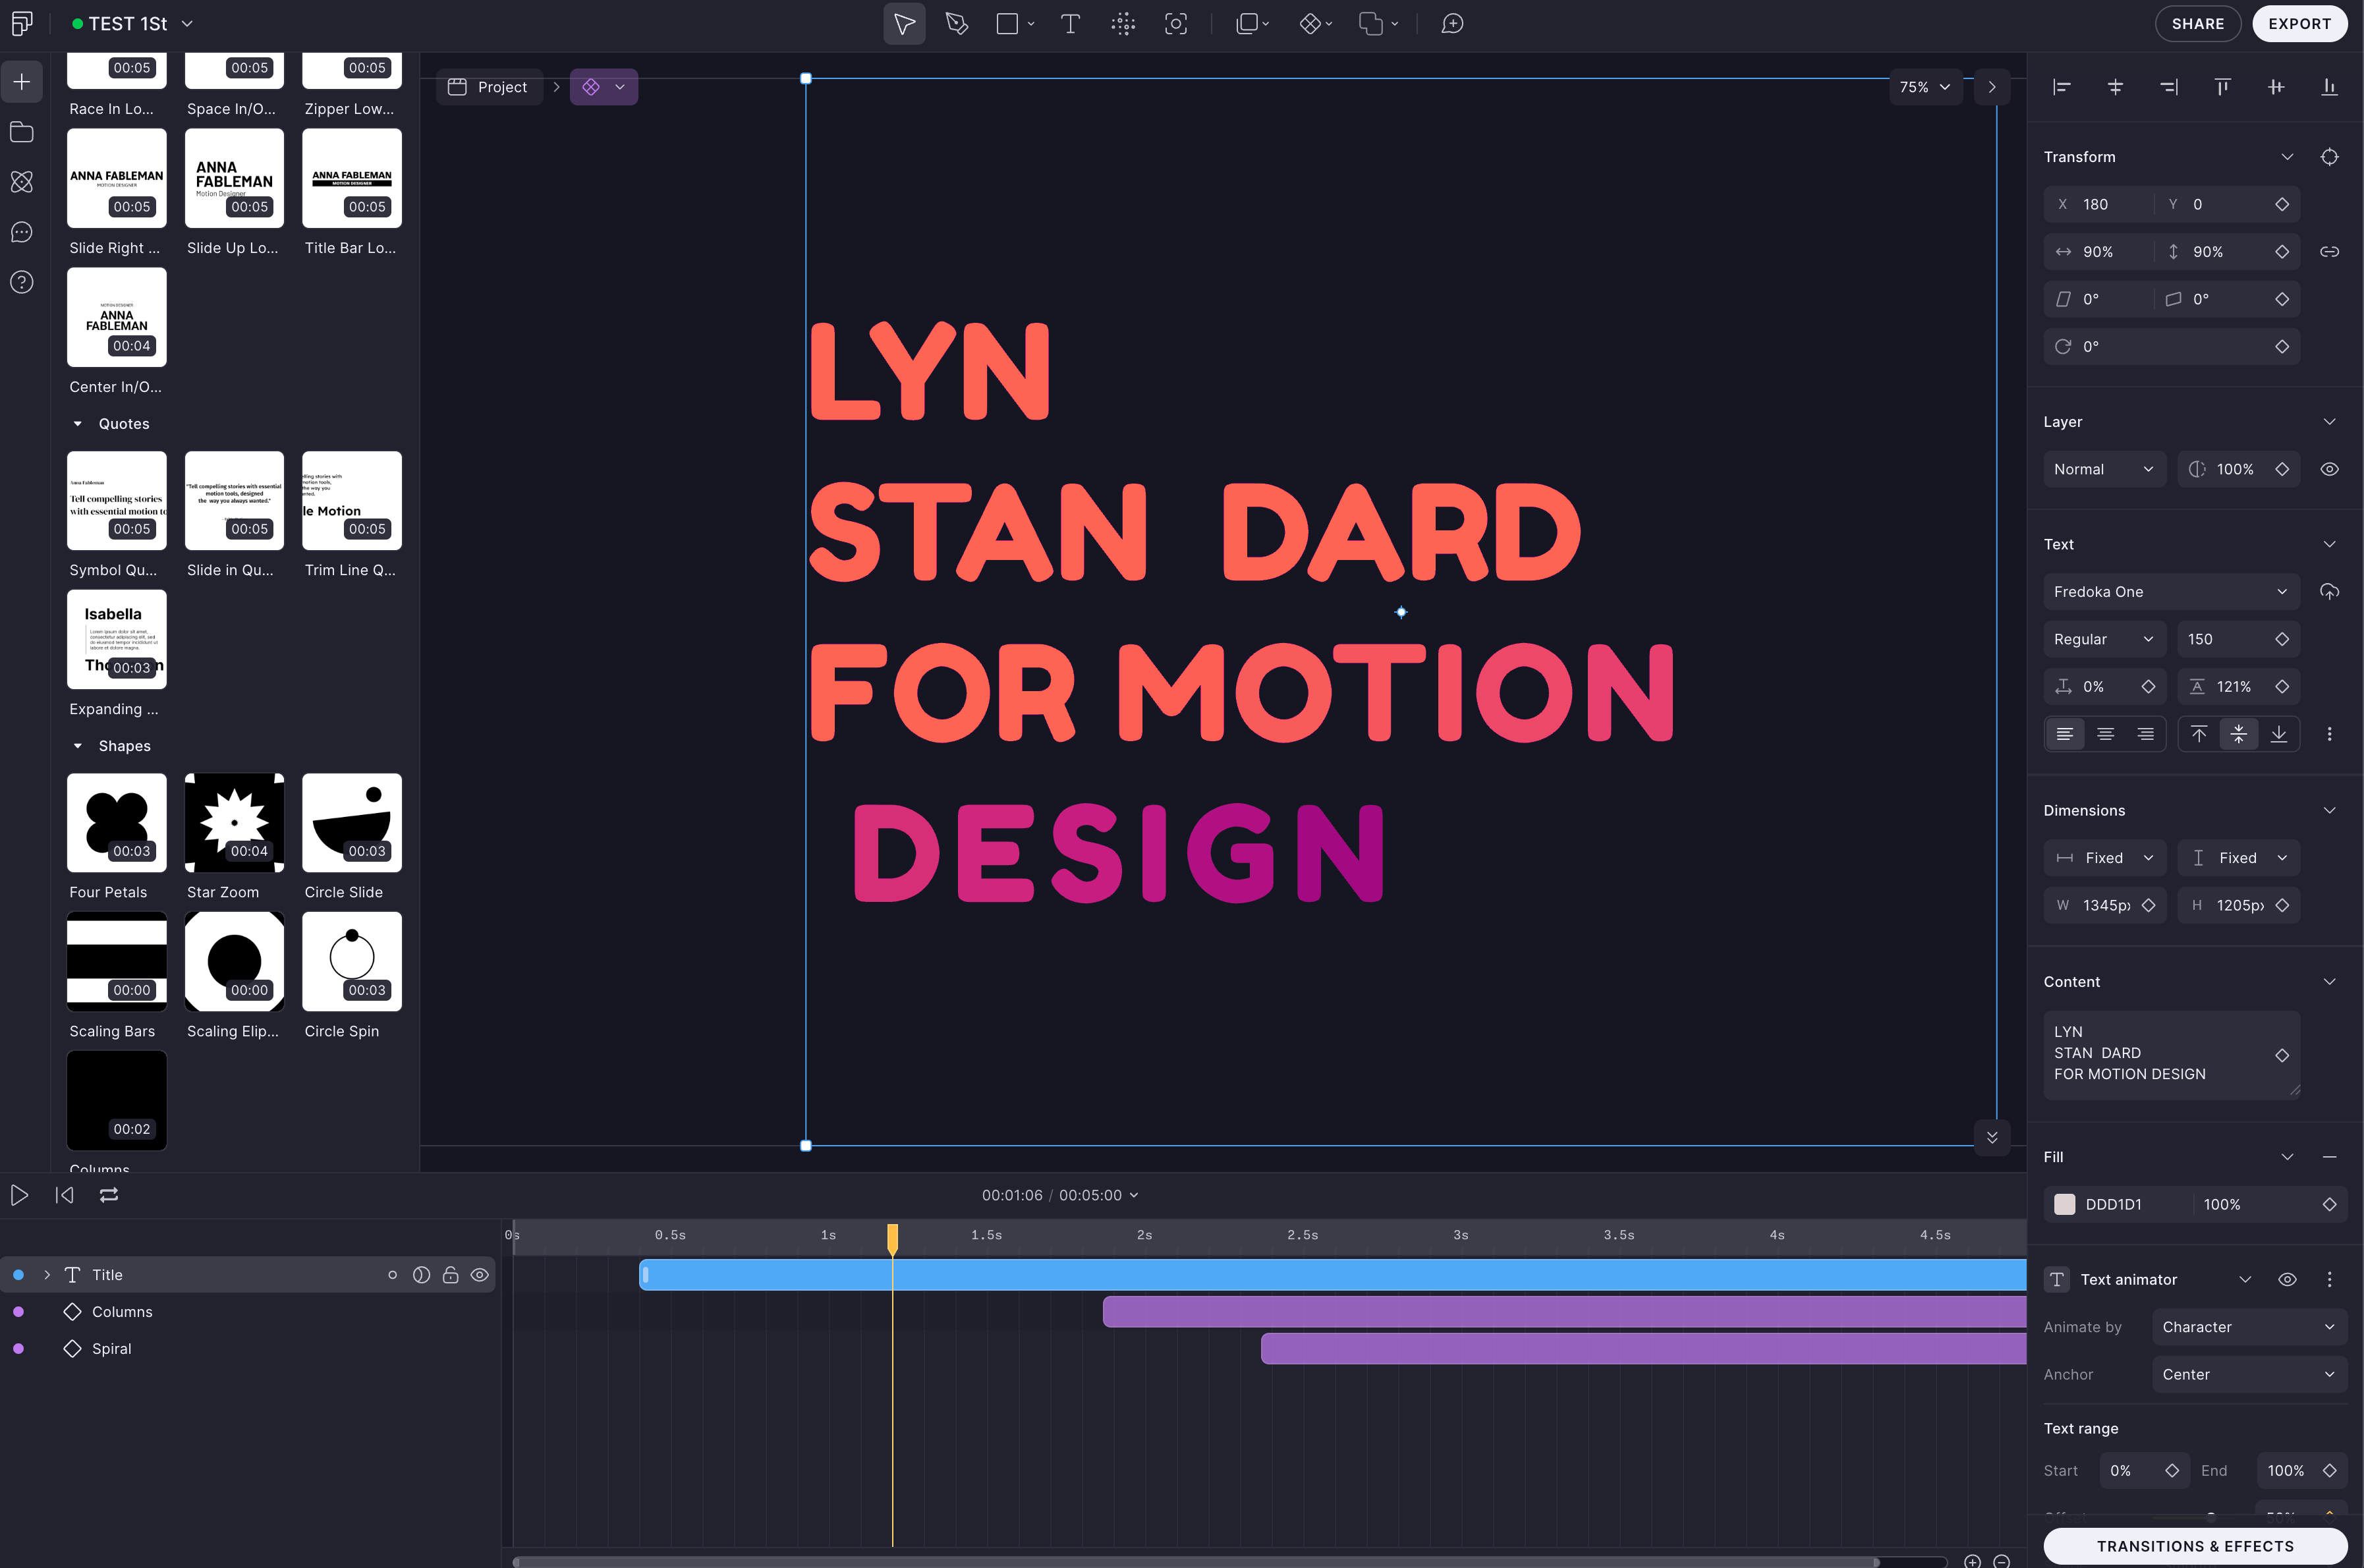Choose the Rectangle shape tool
Image resolution: width=2364 pixels, height=1568 pixels.
[1008, 24]
